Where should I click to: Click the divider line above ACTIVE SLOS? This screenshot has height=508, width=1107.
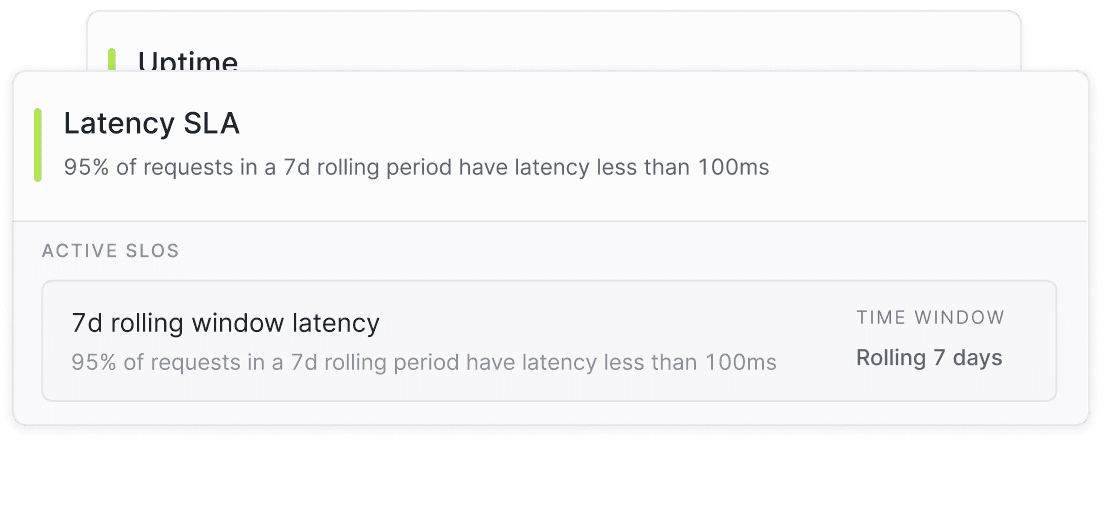pos(550,221)
